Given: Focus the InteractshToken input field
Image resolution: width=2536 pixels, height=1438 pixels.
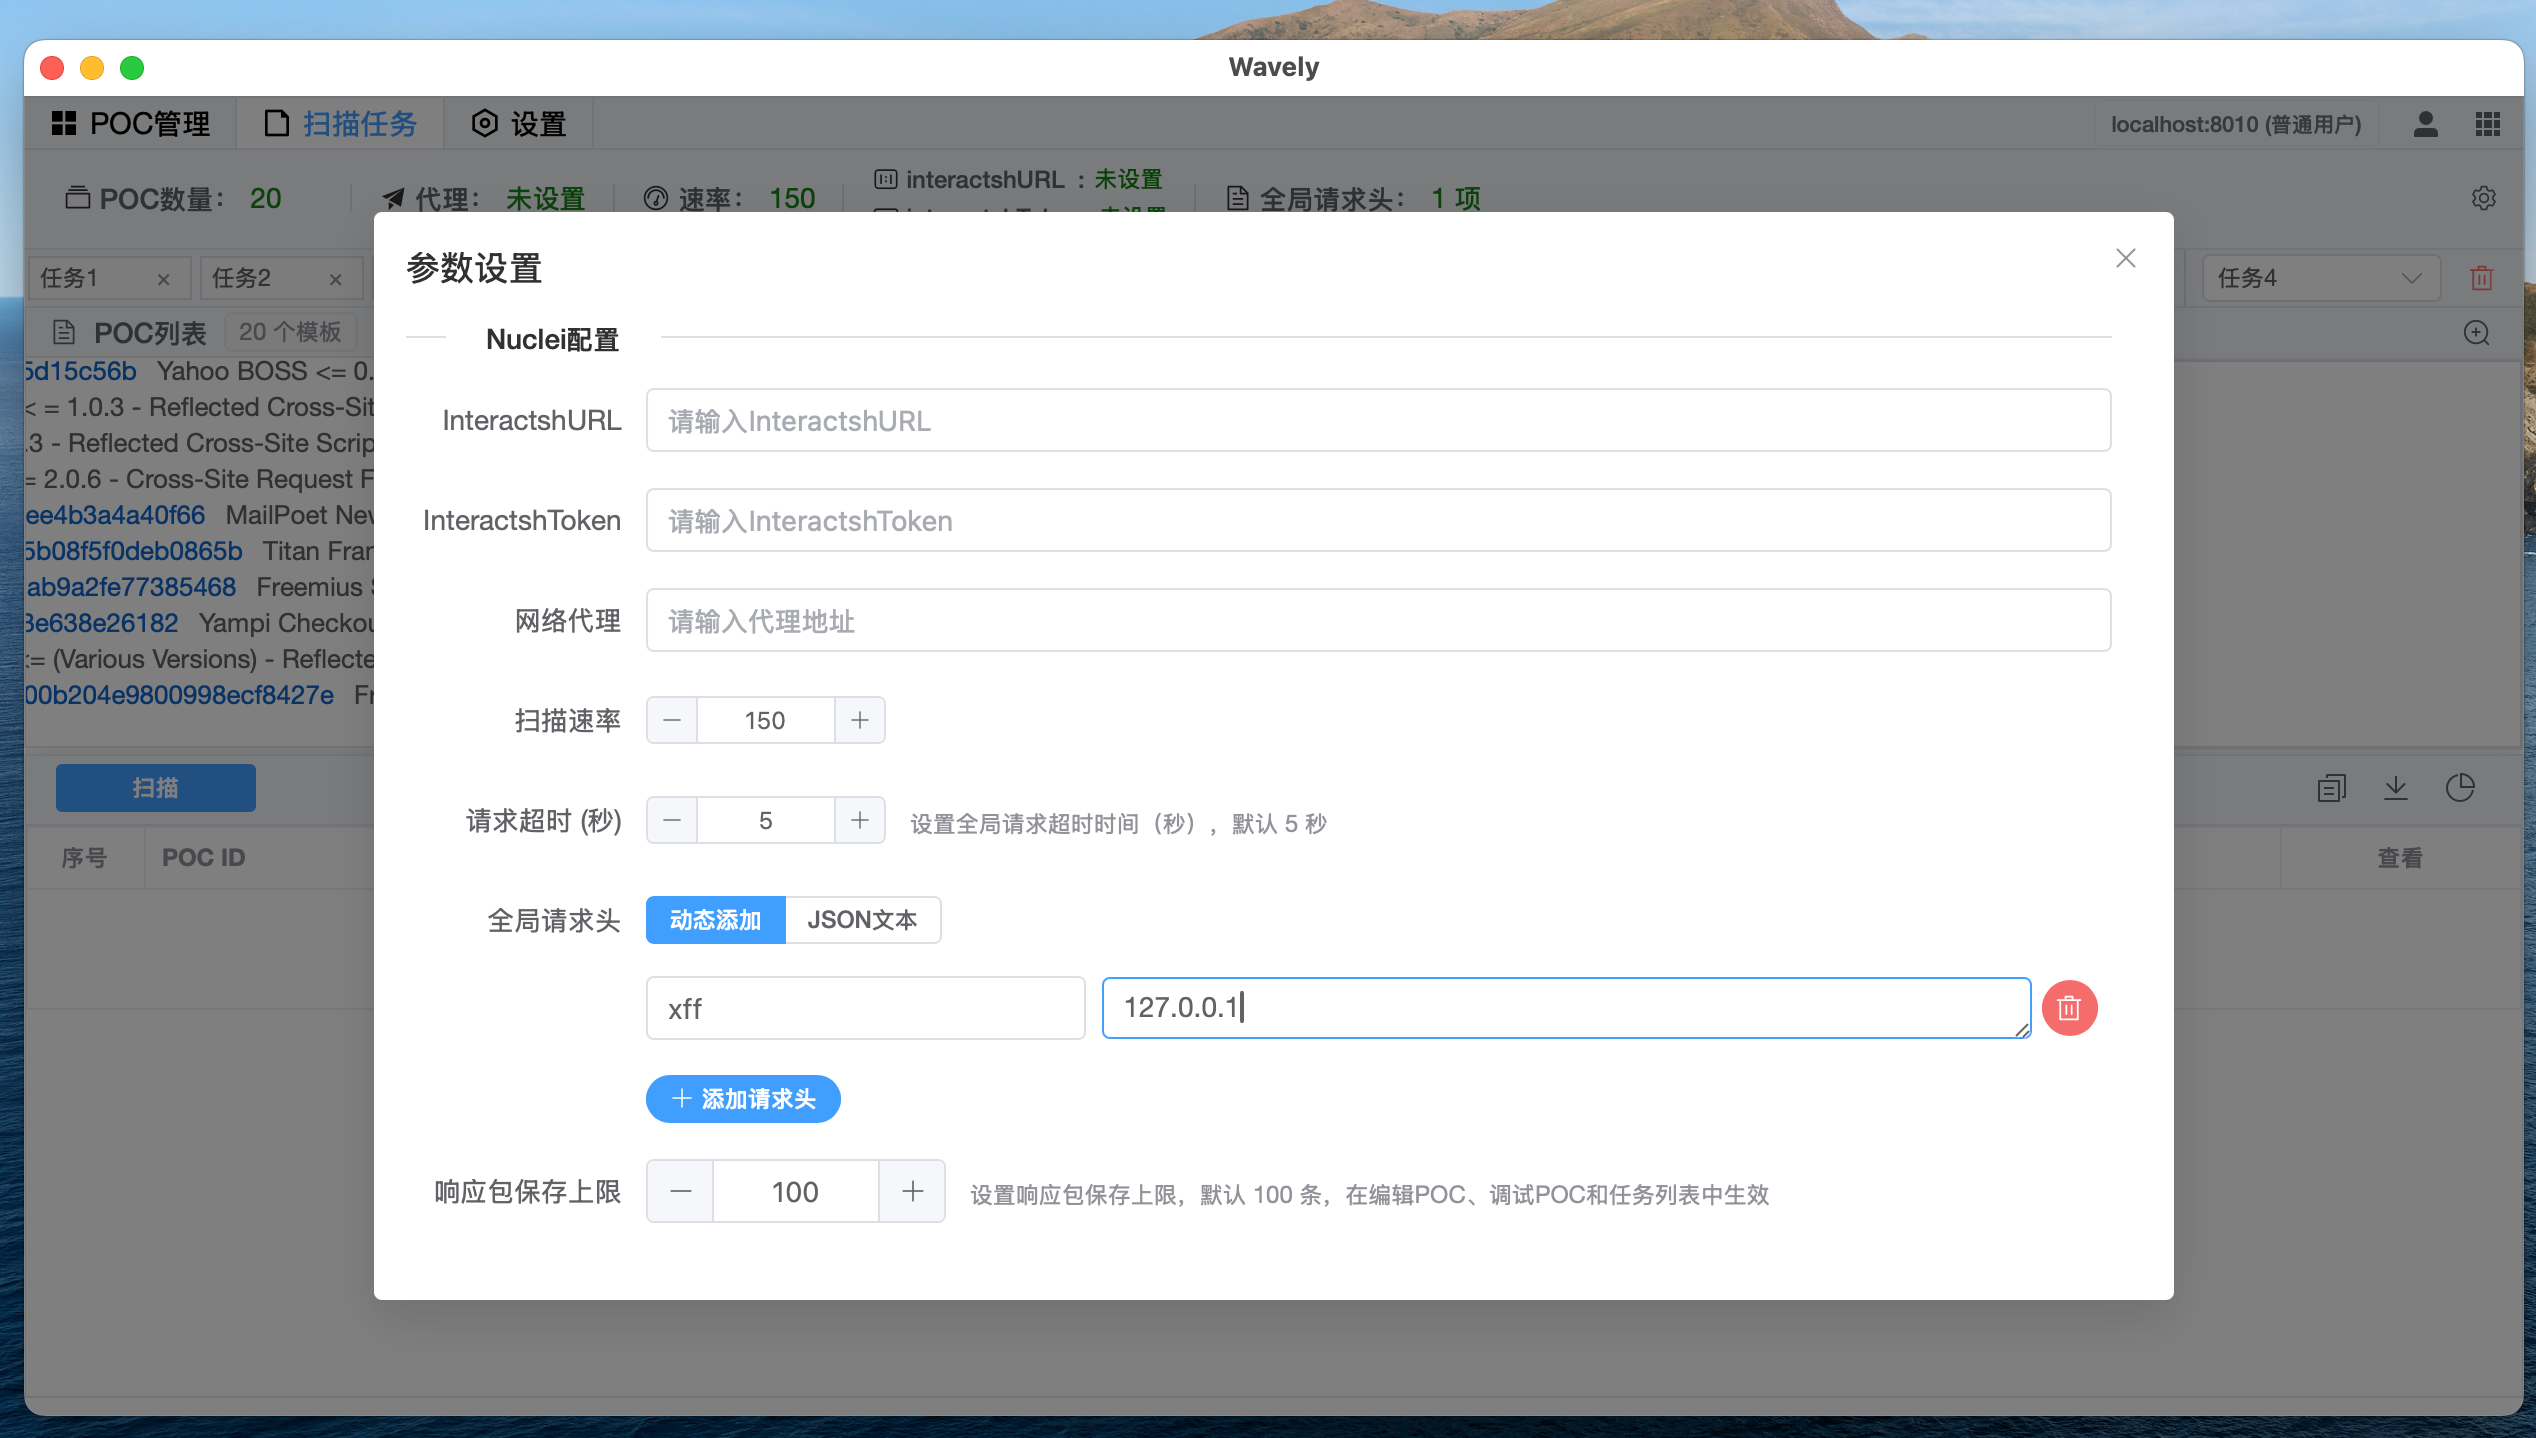Looking at the screenshot, I should (x=1378, y=520).
